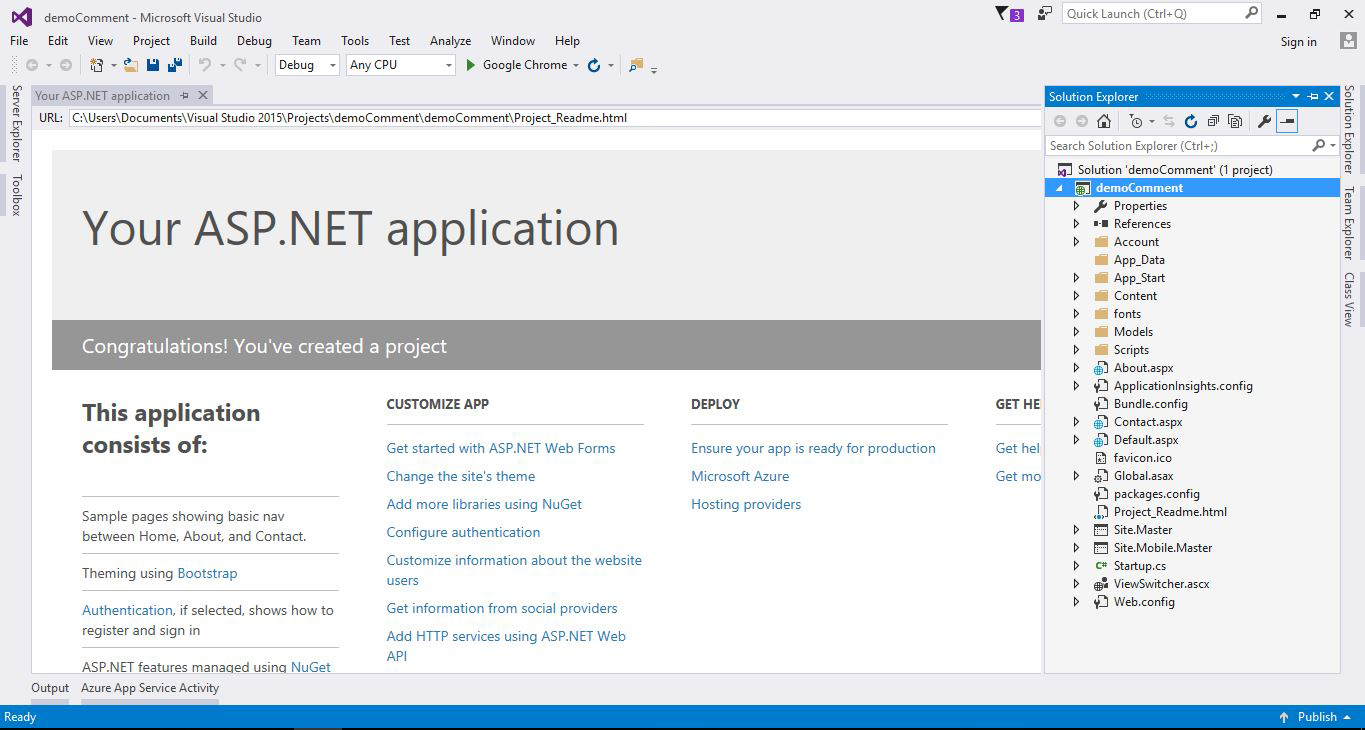1365x730 pixels.
Task: Click the Find in Files toolbar icon
Action: [x=635, y=65]
